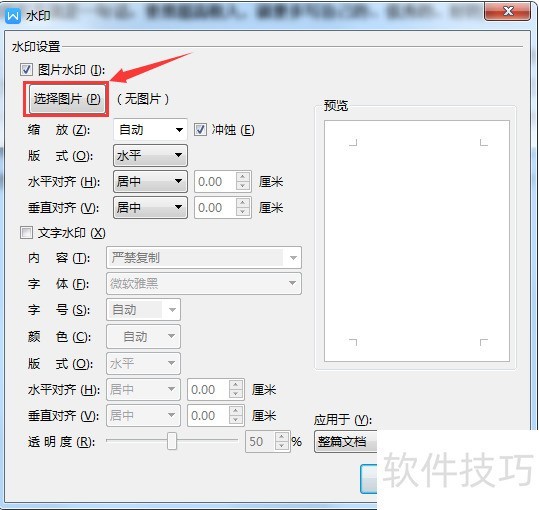Viewport: 539px width, 510px height.
Task: Toggle the 冲蚀 checkbox
Action: [200, 130]
